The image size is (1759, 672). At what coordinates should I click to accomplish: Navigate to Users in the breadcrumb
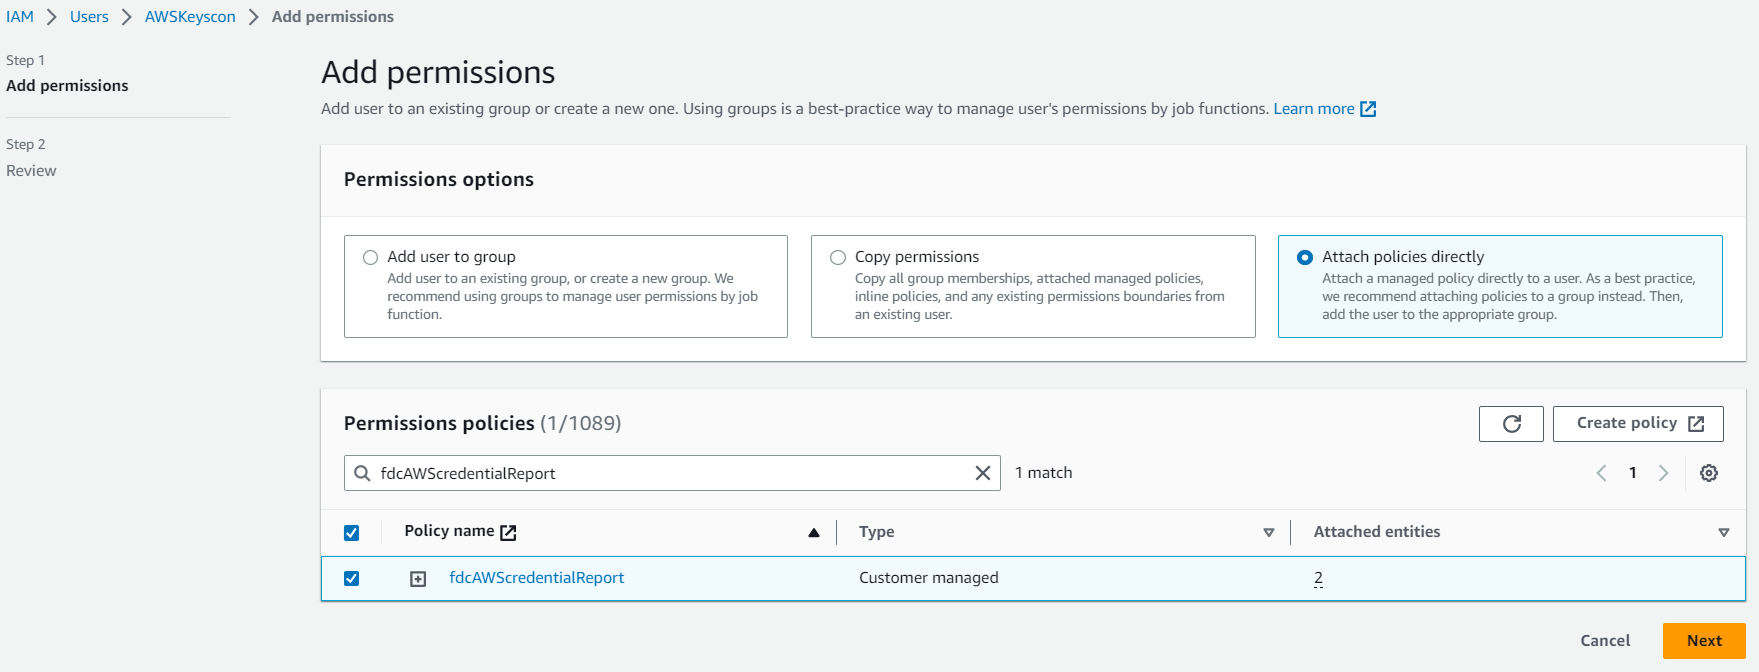click(89, 17)
